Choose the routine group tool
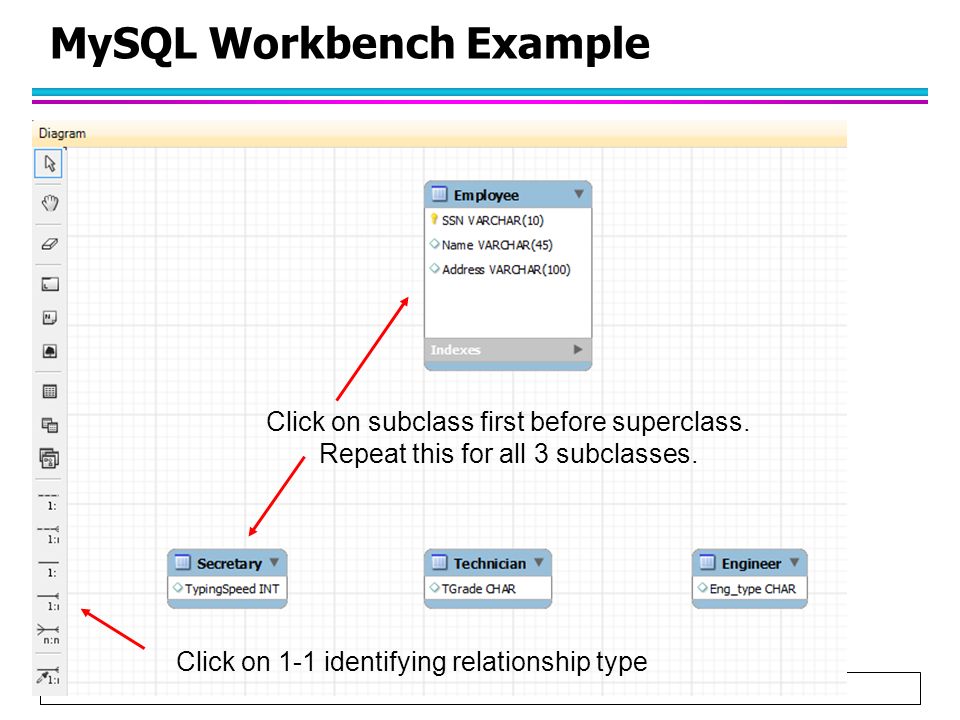The width and height of the screenshot is (960, 720). (50, 459)
